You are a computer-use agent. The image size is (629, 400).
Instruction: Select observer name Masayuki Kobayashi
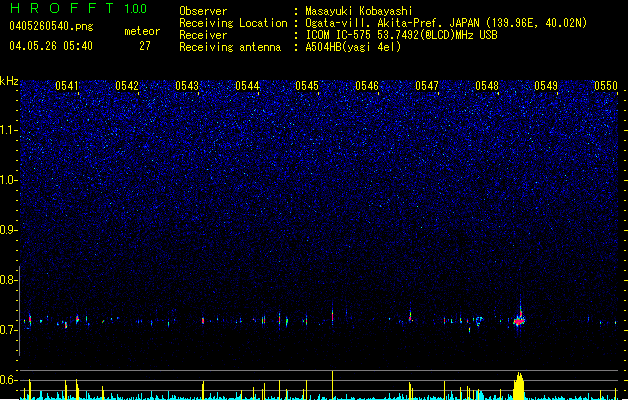tap(359, 11)
